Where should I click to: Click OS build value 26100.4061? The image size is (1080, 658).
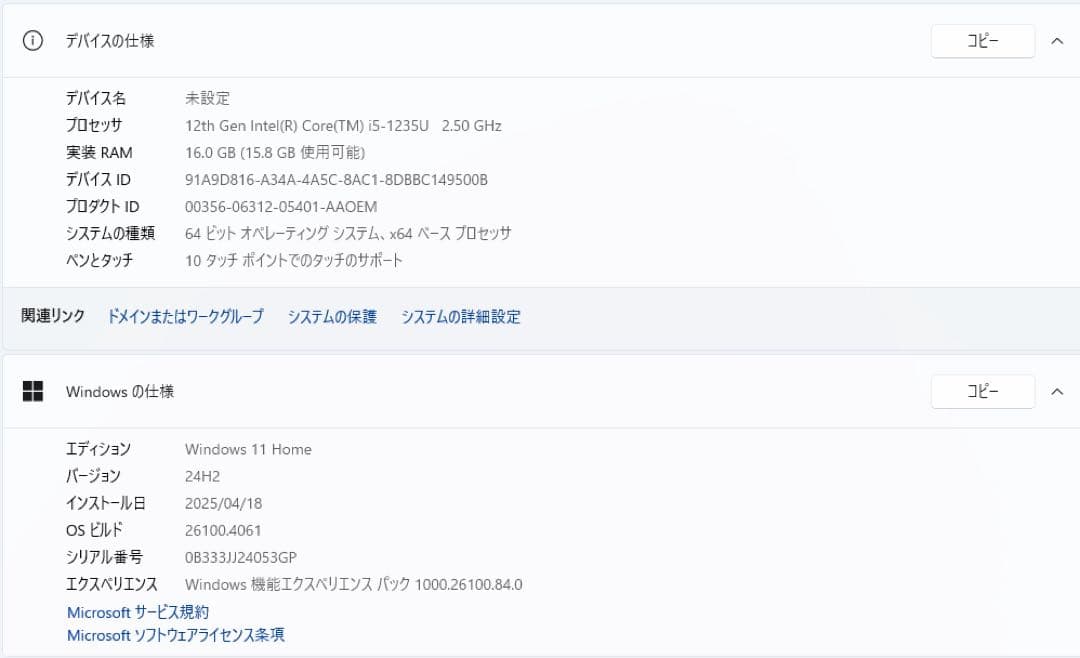(222, 531)
